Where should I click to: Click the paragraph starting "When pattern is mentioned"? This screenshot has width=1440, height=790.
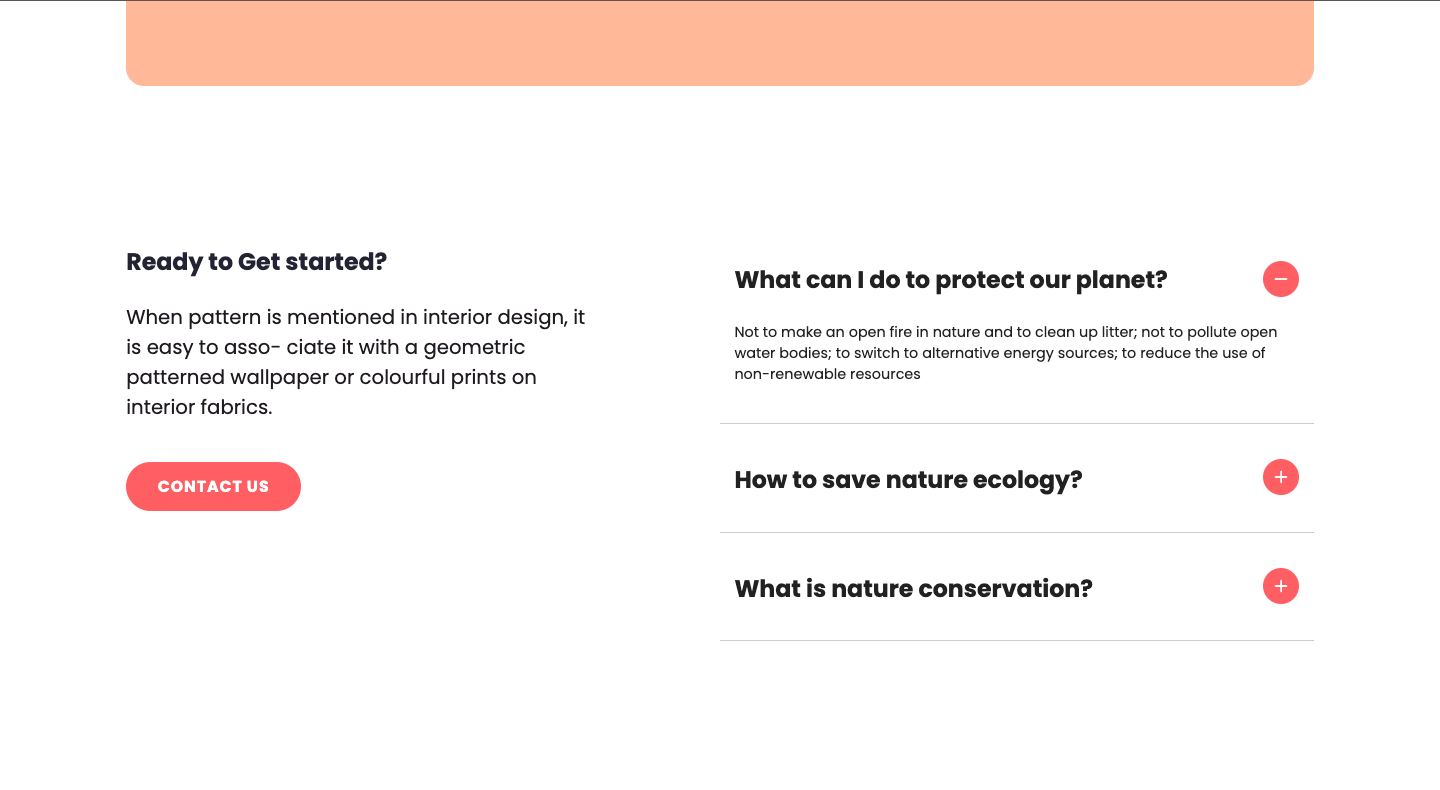tap(355, 362)
